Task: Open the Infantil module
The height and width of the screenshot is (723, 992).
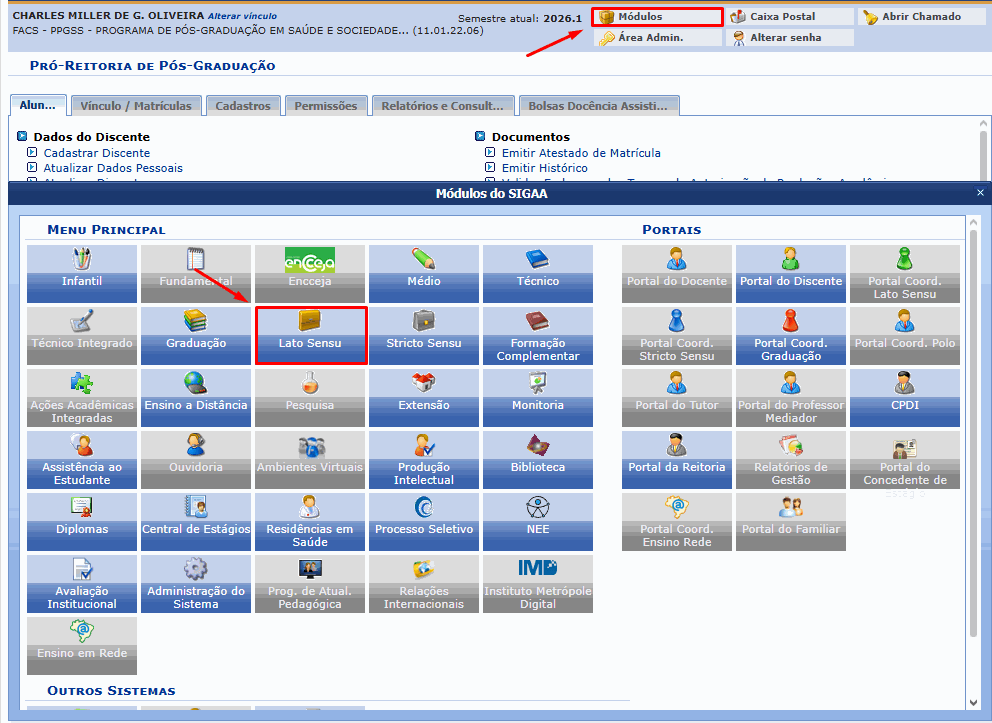Action: pos(82,274)
